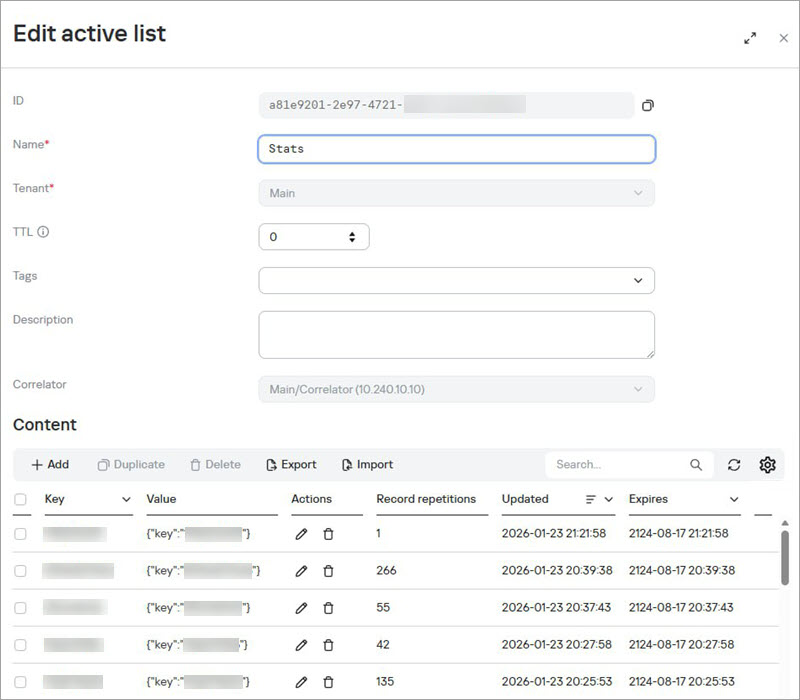Edit the record with 55 repetitions
This screenshot has height=700, width=800.
301,608
